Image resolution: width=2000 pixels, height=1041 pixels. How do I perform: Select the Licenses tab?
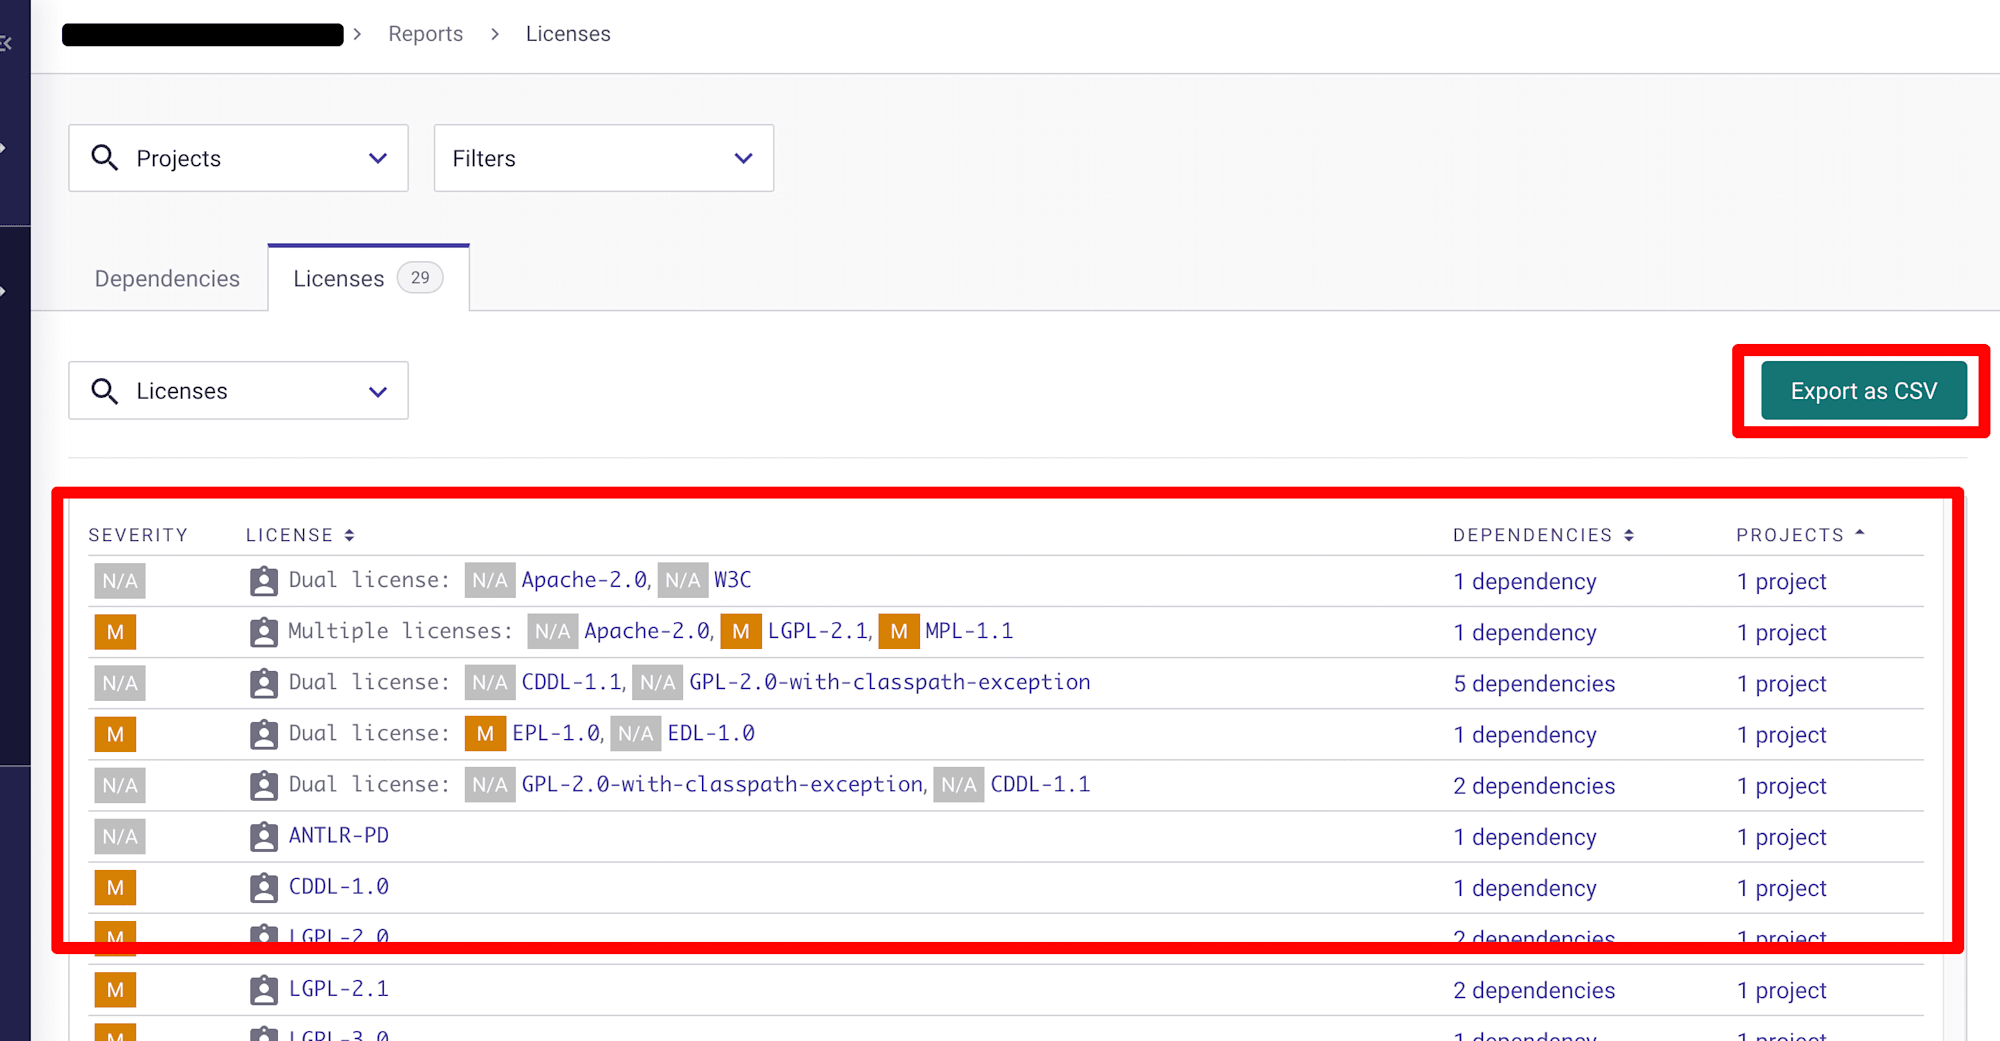[368, 278]
